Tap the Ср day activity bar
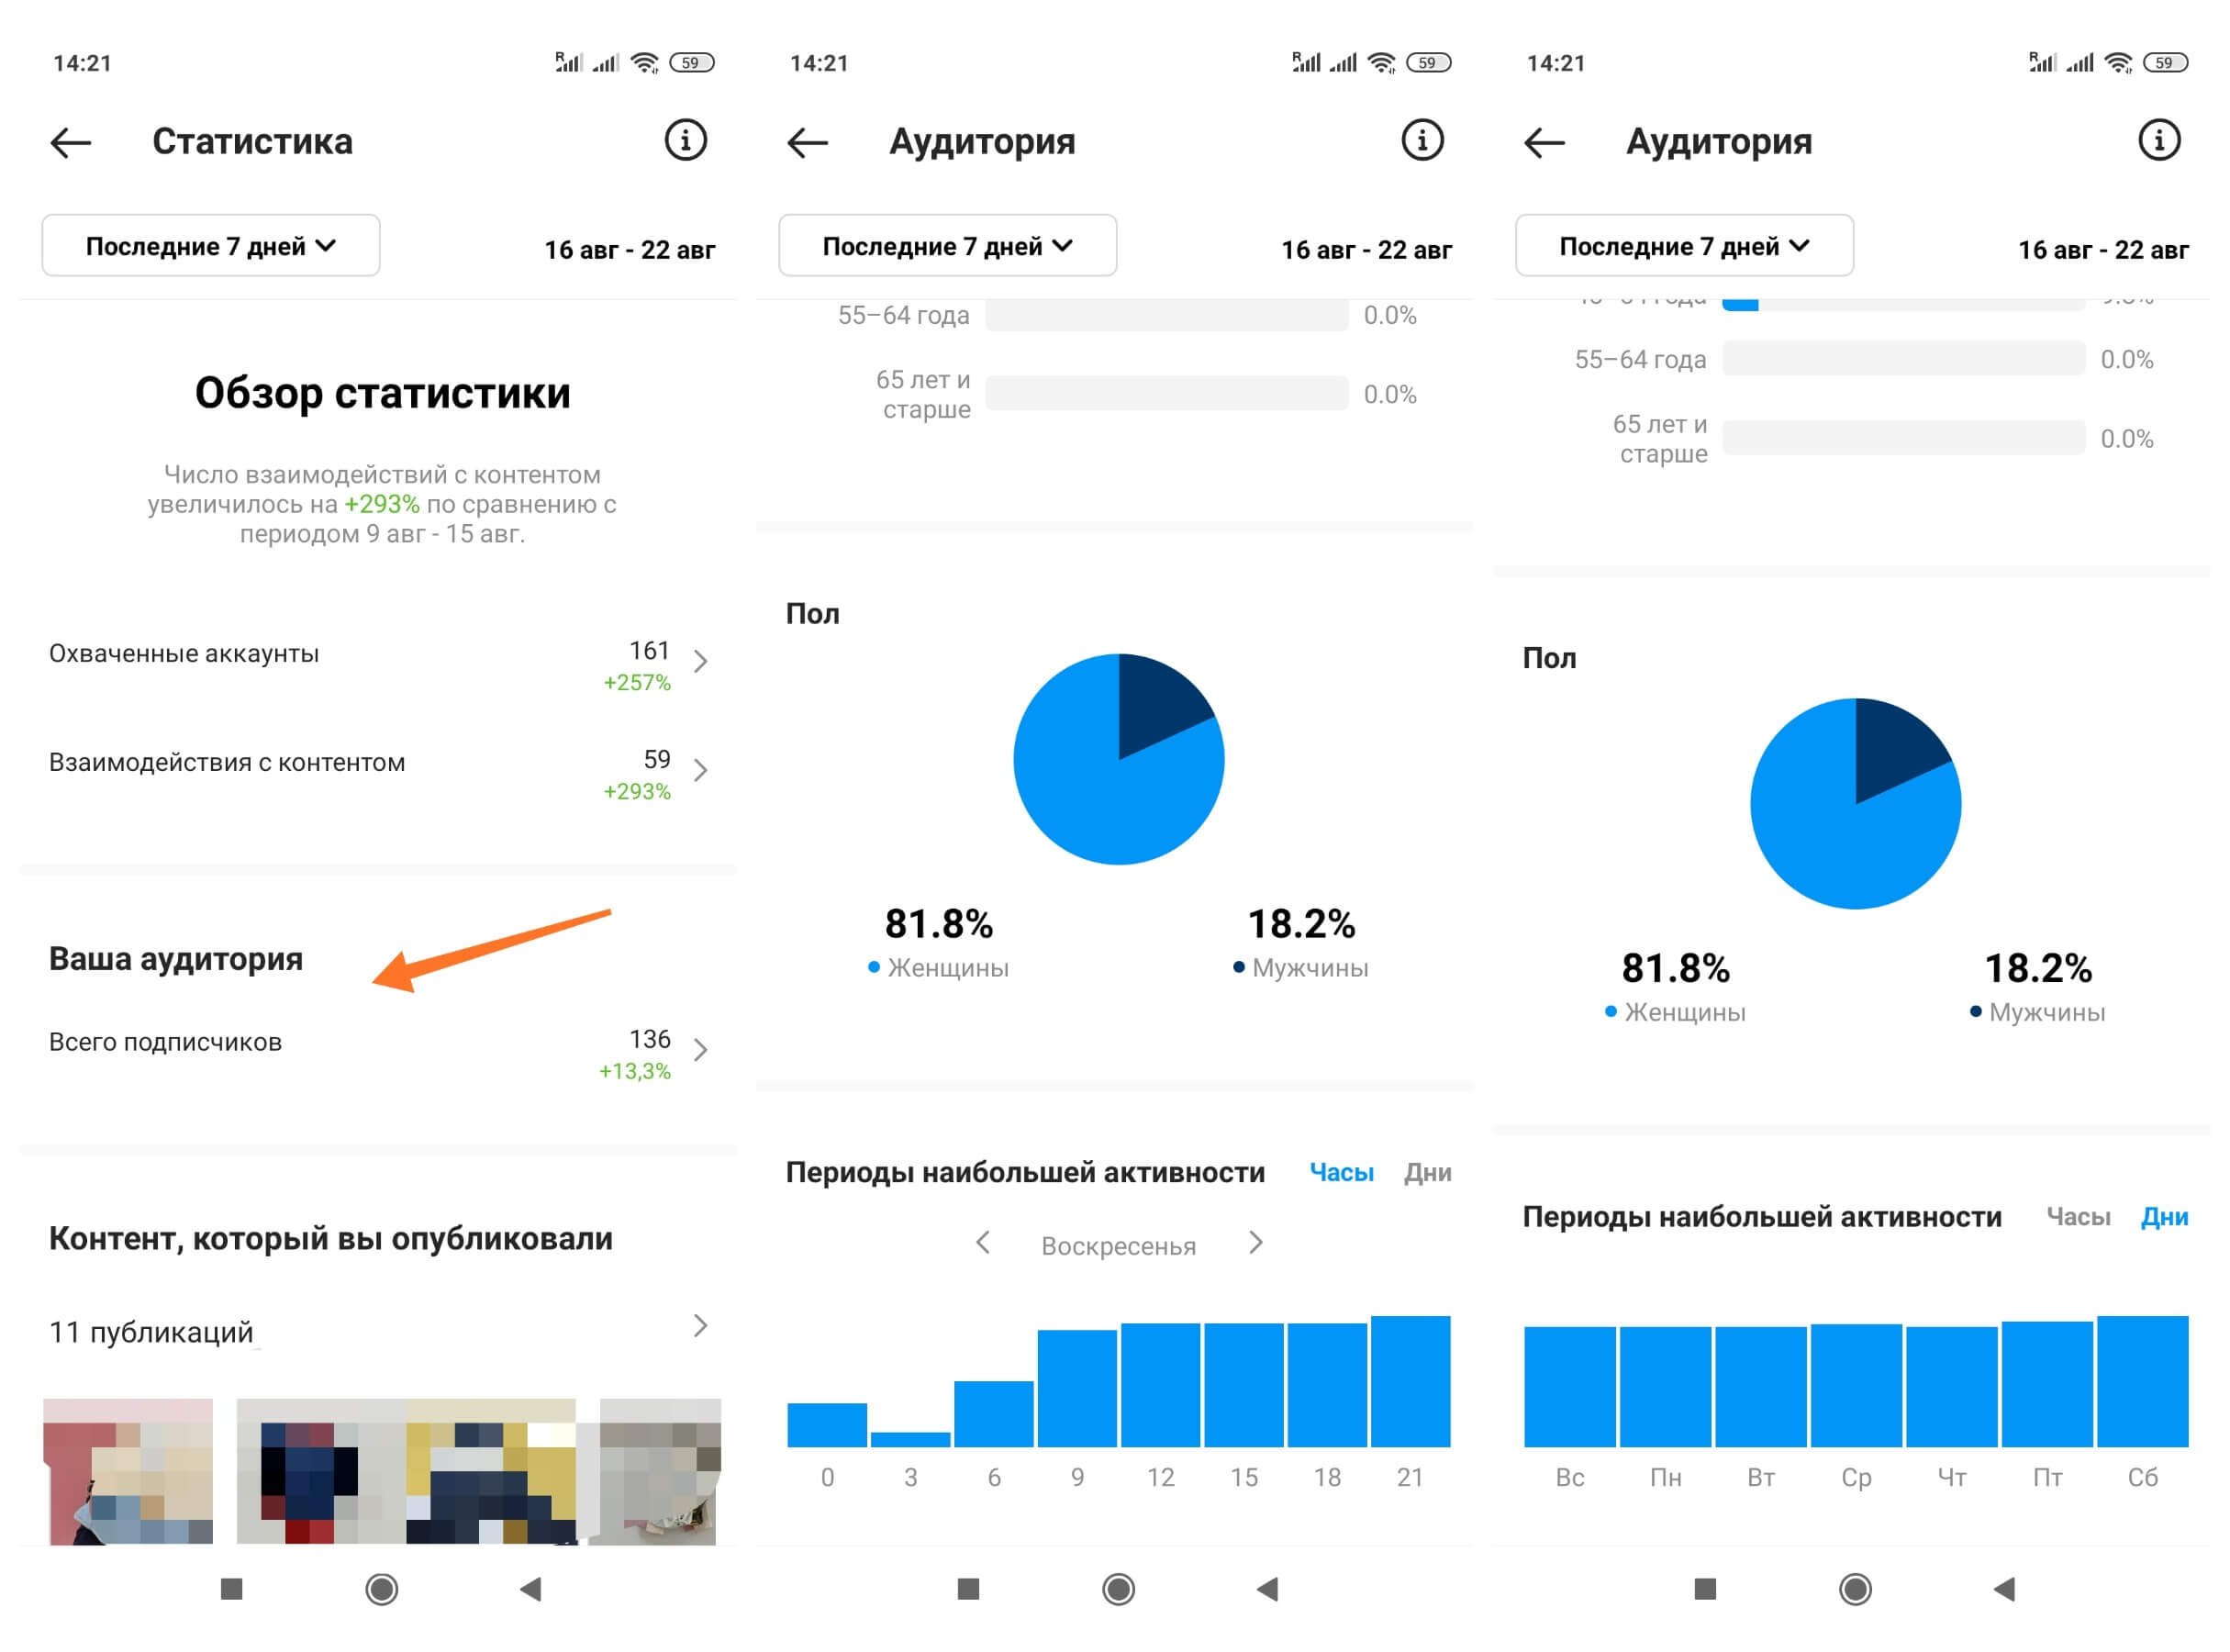 [x=1857, y=1386]
